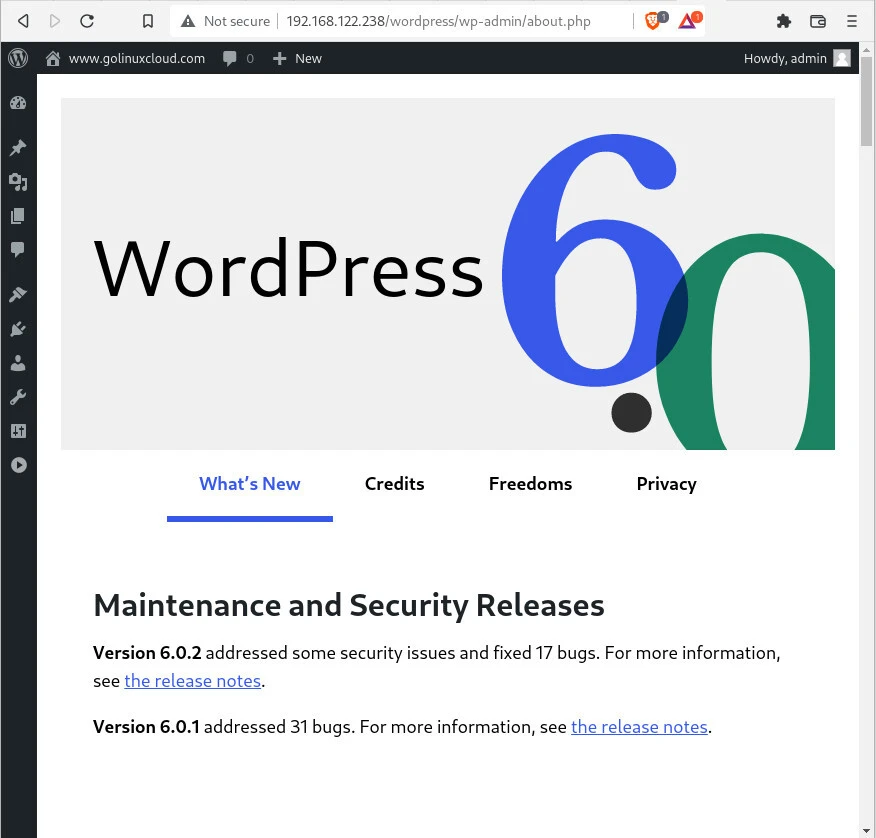Open the Pages icon in the sidebar
The image size is (876, 838).
(x=18, y=216)
